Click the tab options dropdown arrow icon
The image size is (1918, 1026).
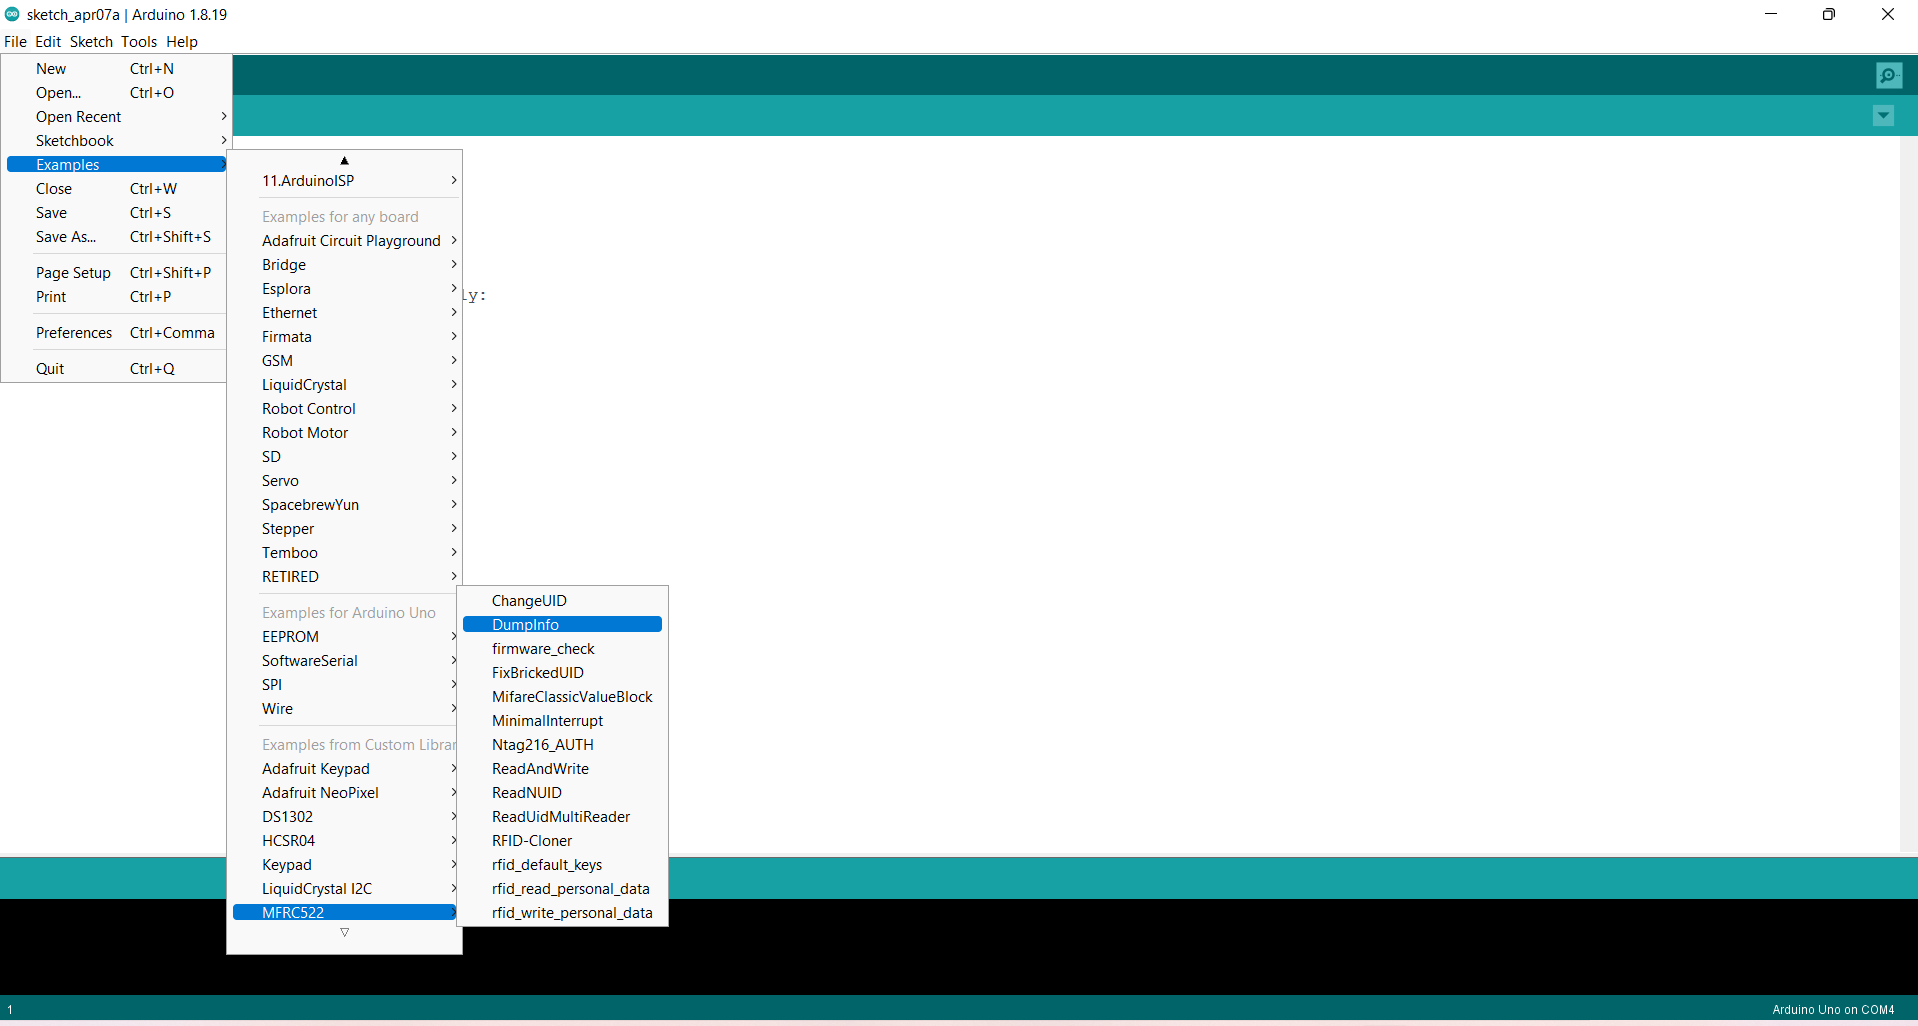point(1884,115)
